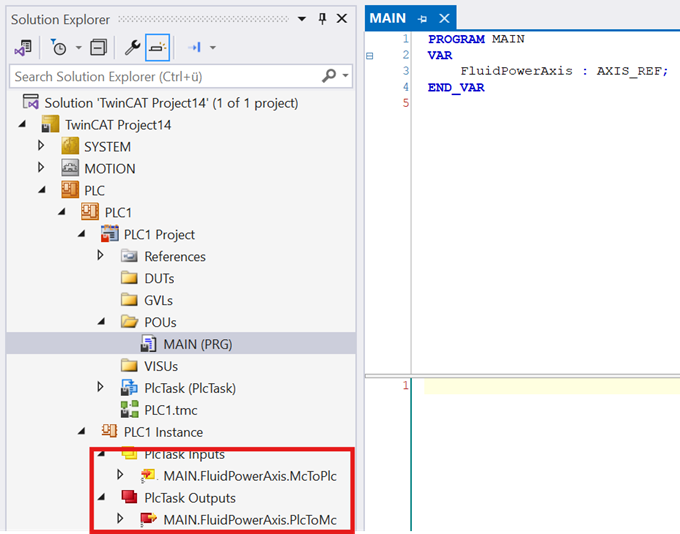The height and width of the screenshot is (534, 680).
Task: Click the MAIN.FluidPowerAxis.McToPlc input icon
Action: pyautogui.click(x=148, y=475)
